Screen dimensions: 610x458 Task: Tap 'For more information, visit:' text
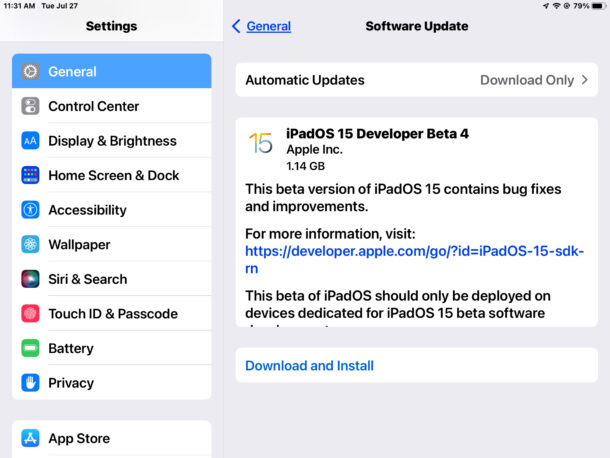click(x=330, y=234)
